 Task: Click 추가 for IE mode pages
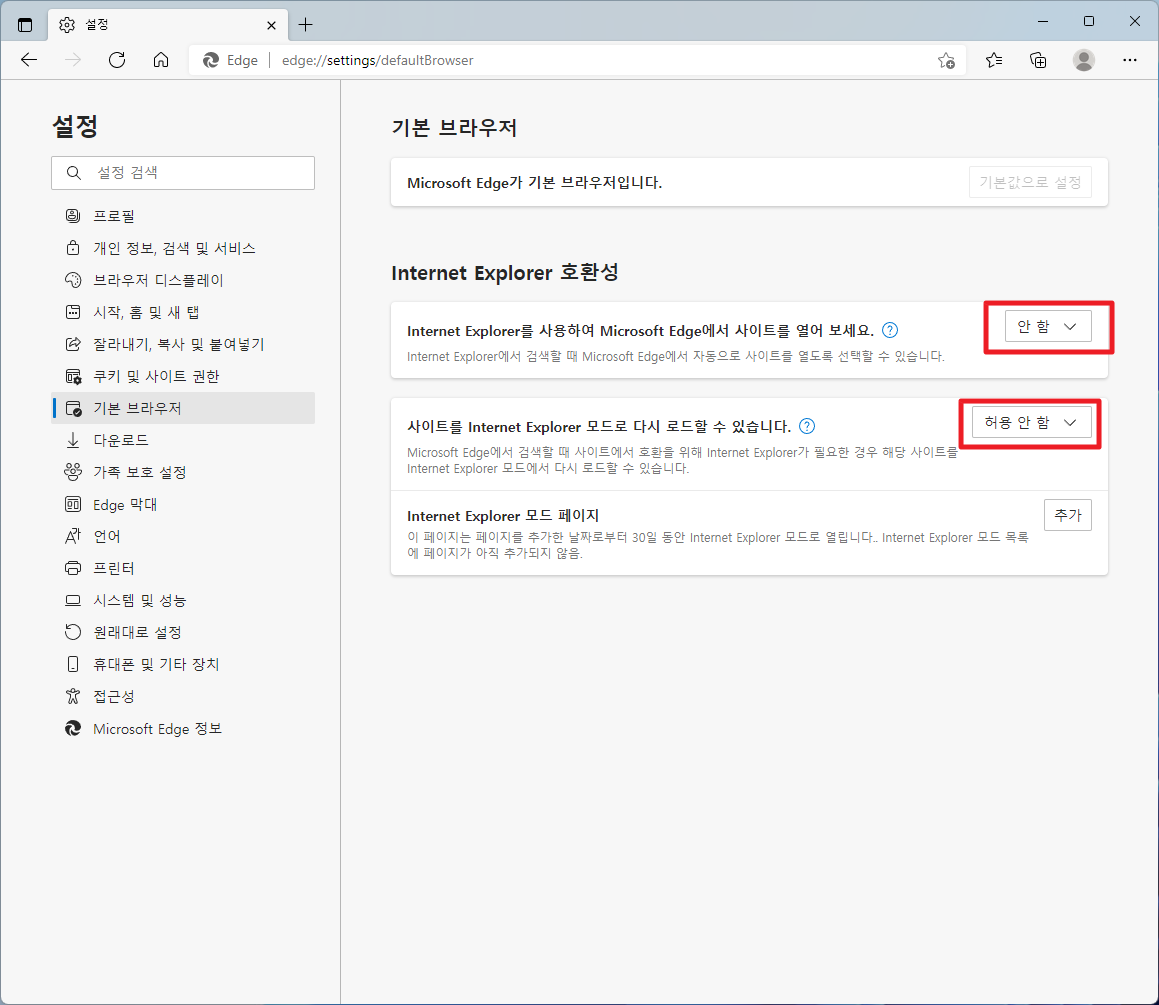(x=1067, y=515)
